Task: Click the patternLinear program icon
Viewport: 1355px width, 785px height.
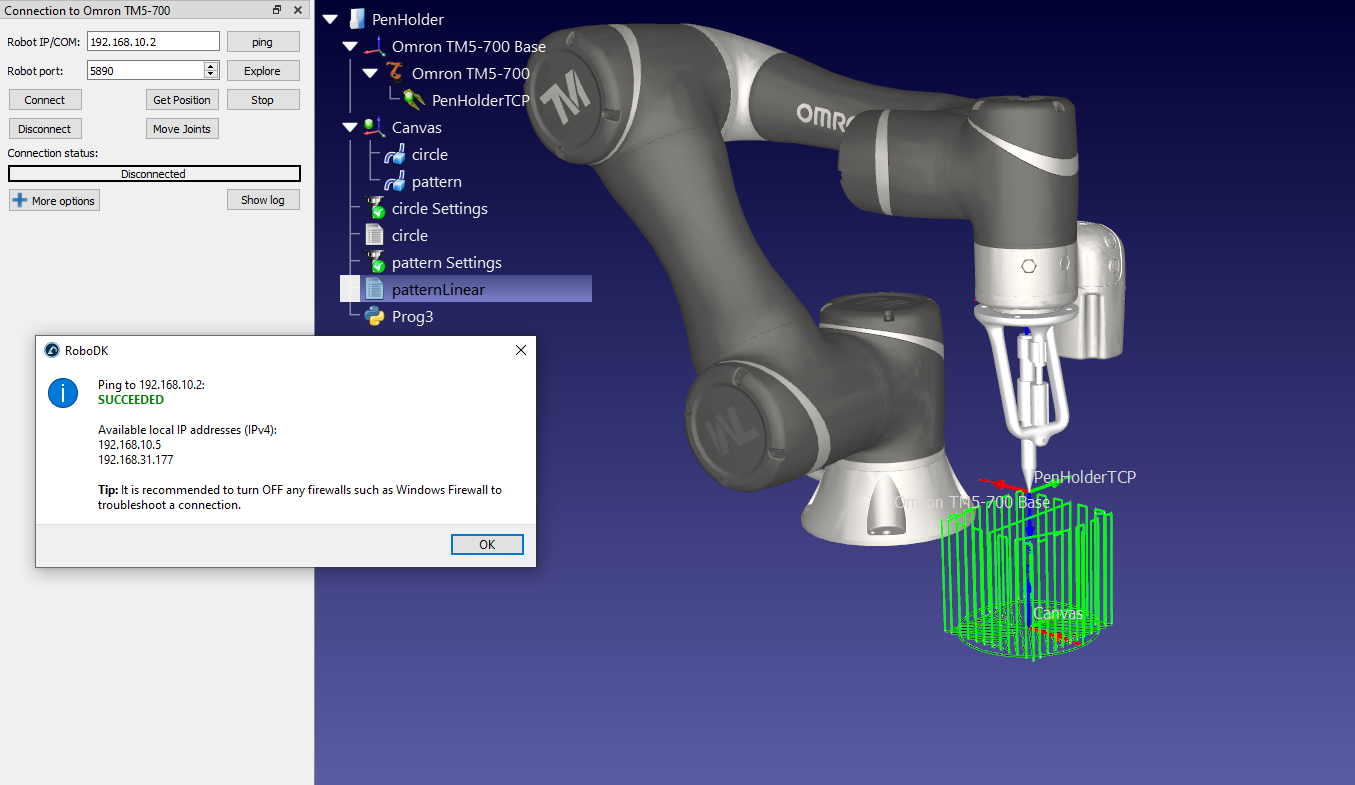Action: point(375,290)
